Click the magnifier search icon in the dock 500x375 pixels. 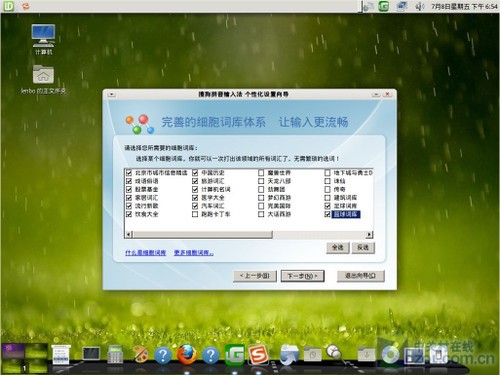(x=334, y=354)
